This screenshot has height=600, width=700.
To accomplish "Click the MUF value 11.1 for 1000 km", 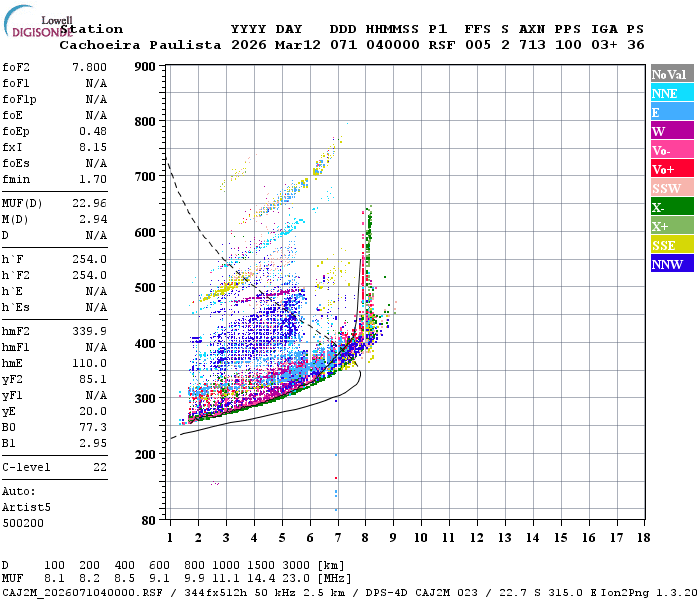I will (226, 579).
